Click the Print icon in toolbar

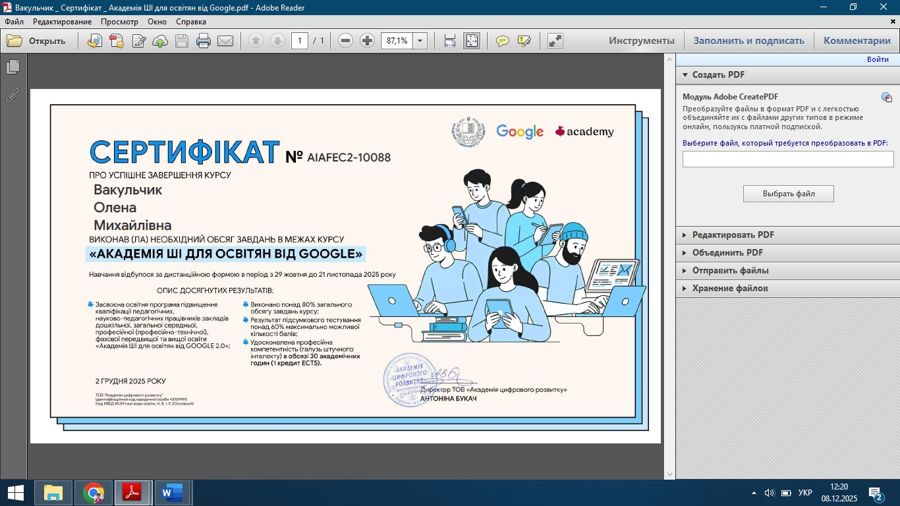click(204, 41)
